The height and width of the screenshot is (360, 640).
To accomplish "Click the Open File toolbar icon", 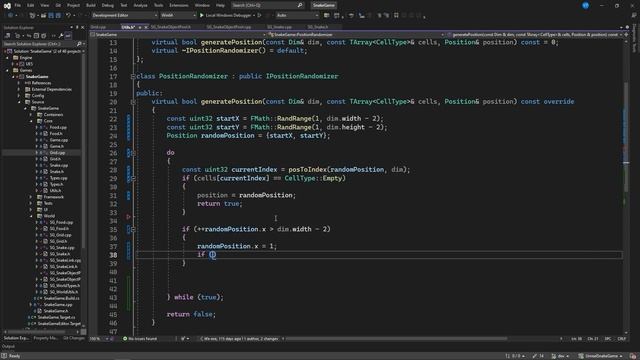I will [43, 16].
